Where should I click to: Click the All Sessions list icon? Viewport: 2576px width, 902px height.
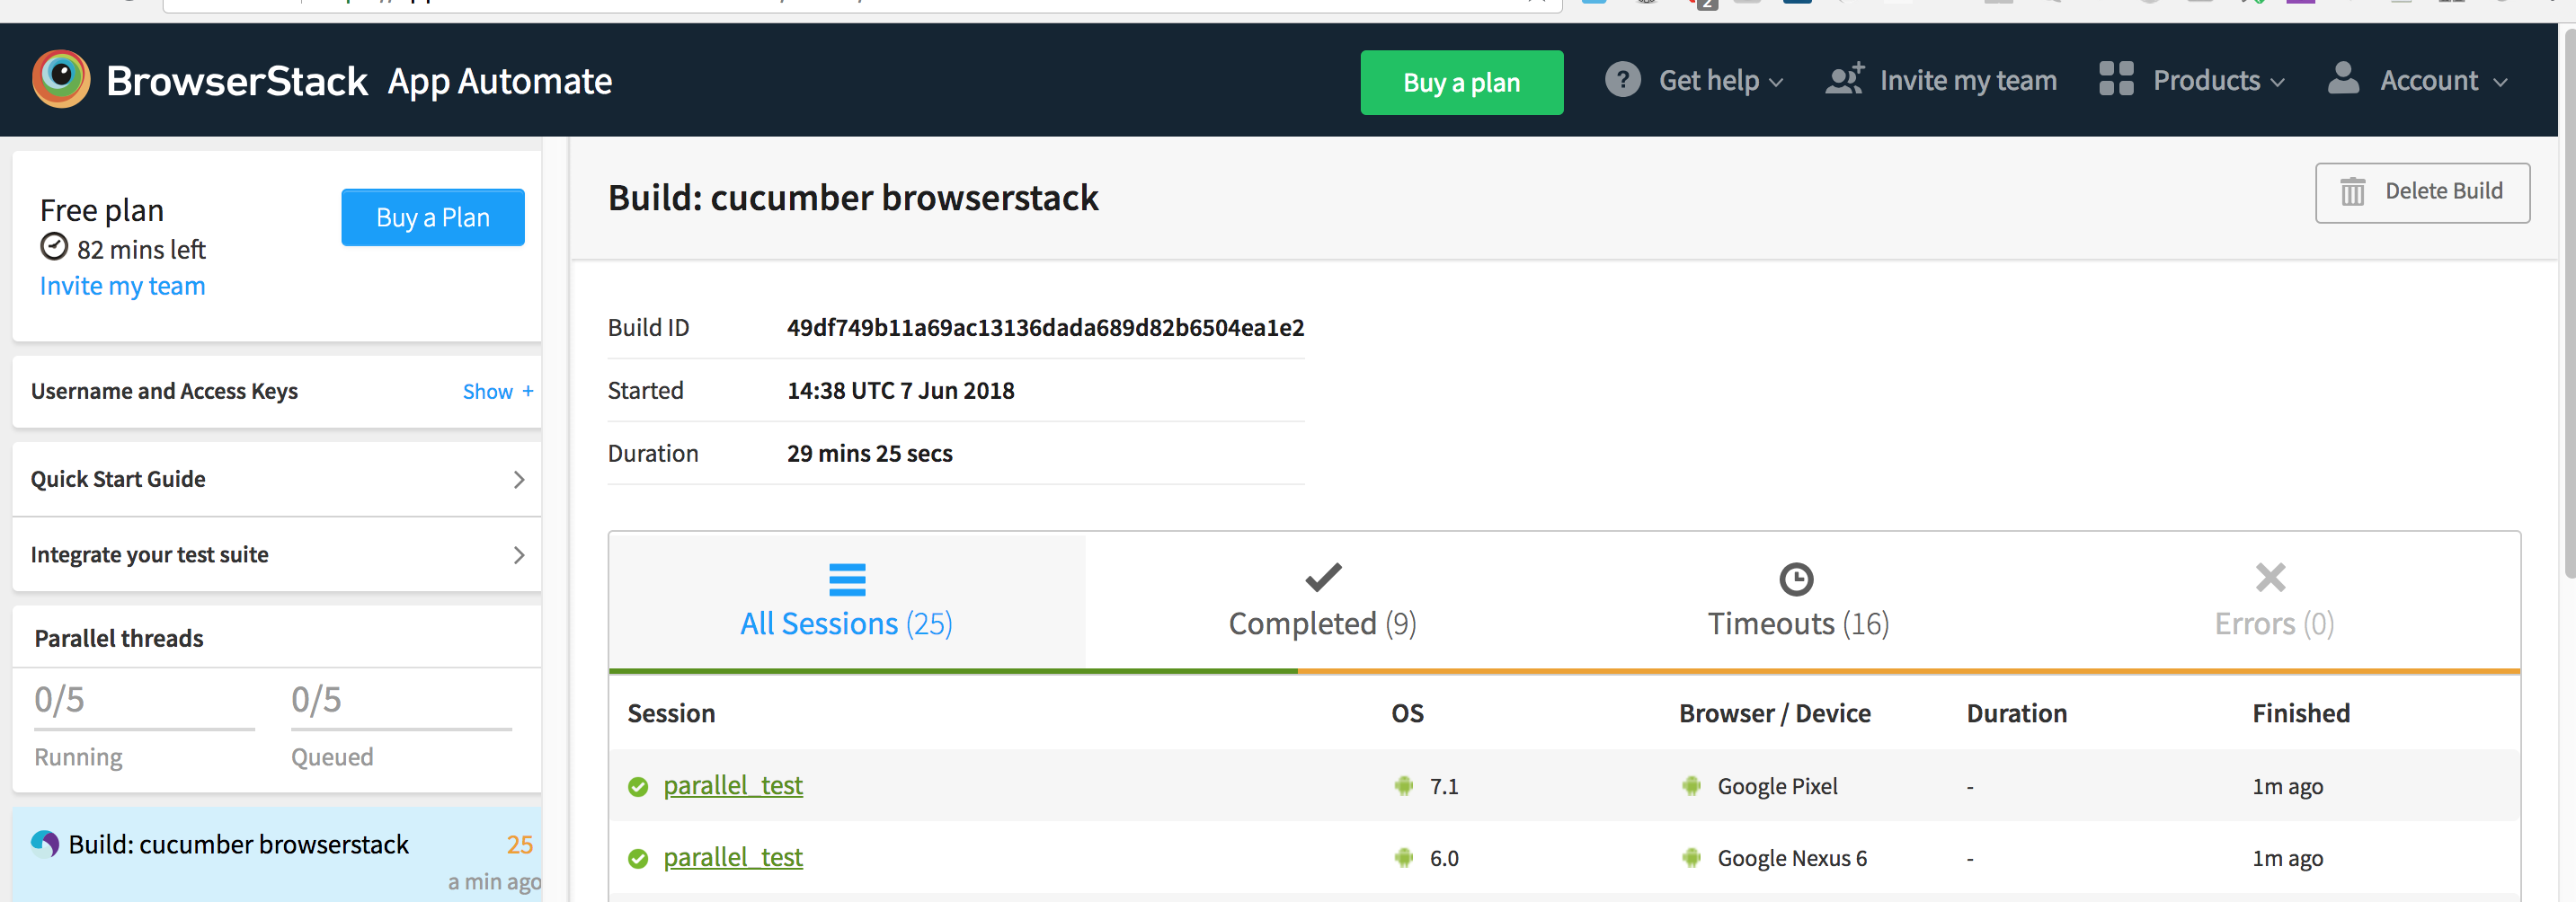pyautogui.click(x=847, y=580)
